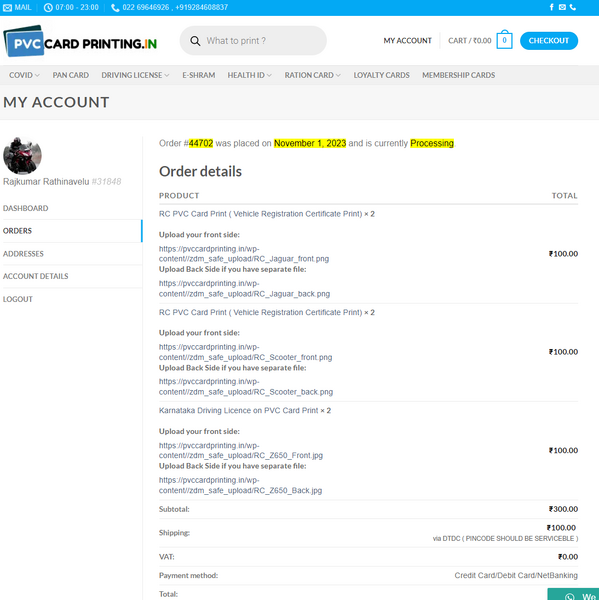The width and height of the screenshot is (599, 600).
Task: Open RC_Jaguar_back.png upload link
Action: [244, 289]
